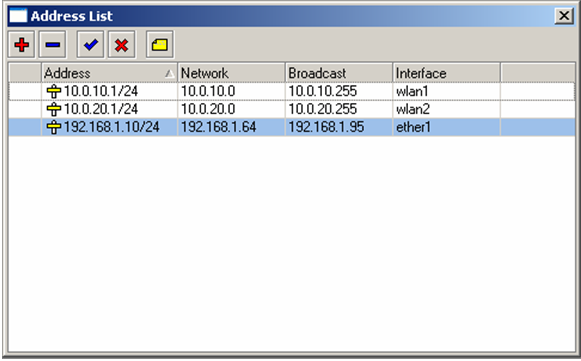Click the Address List window icon
The height and width of the screenshot is (361, 581).
(x=18, y=16)
